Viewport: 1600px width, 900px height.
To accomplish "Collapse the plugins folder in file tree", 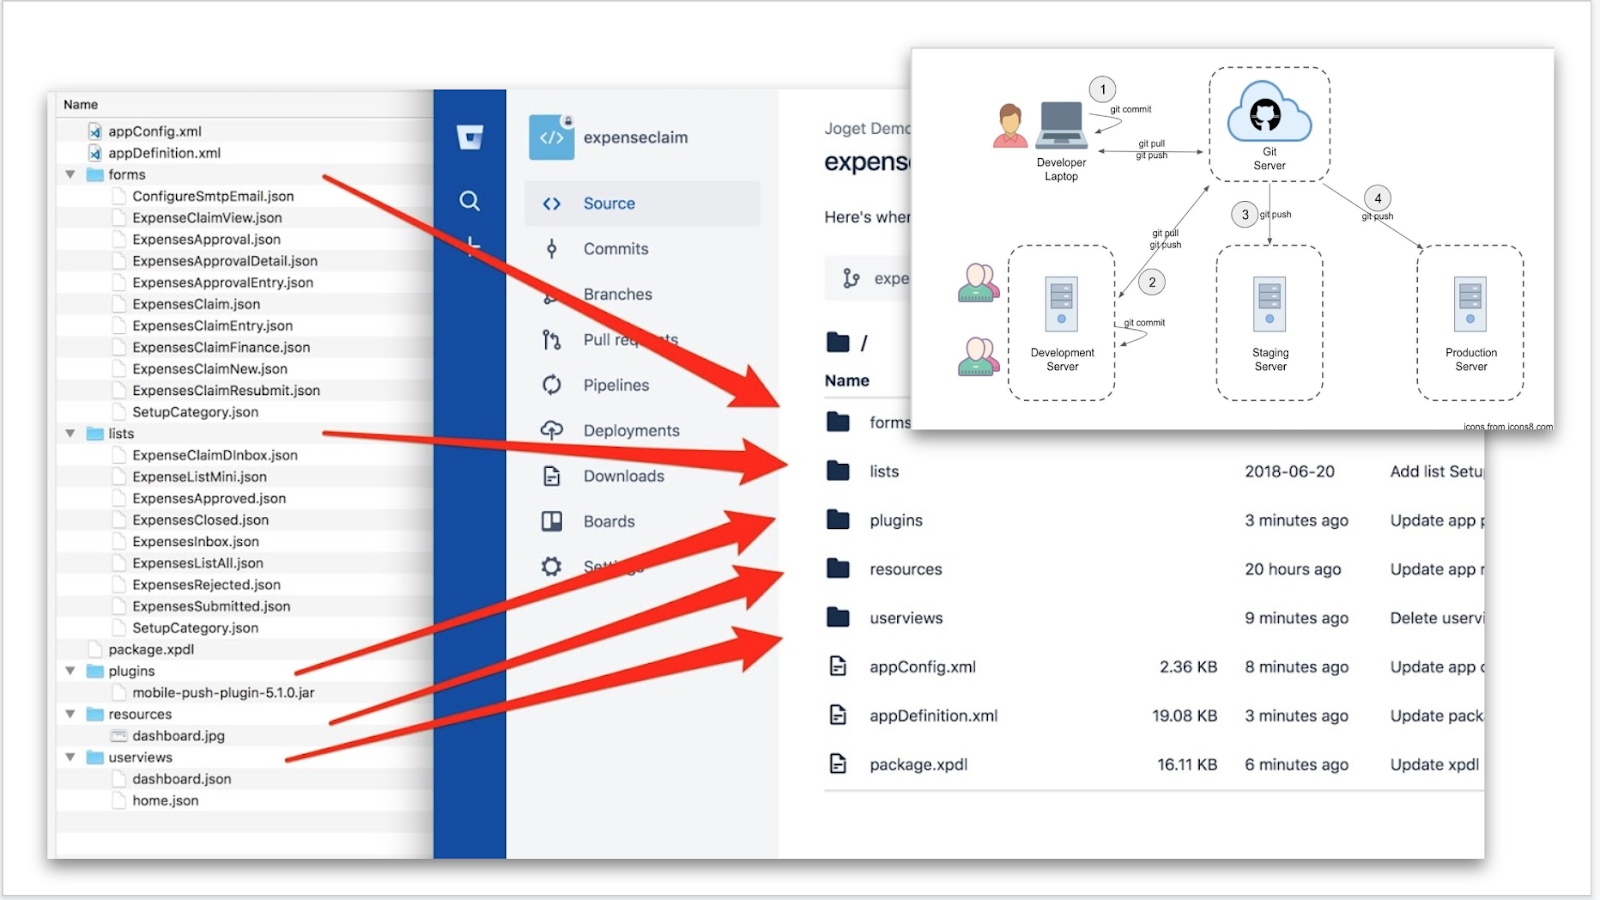I will [70, 671].
